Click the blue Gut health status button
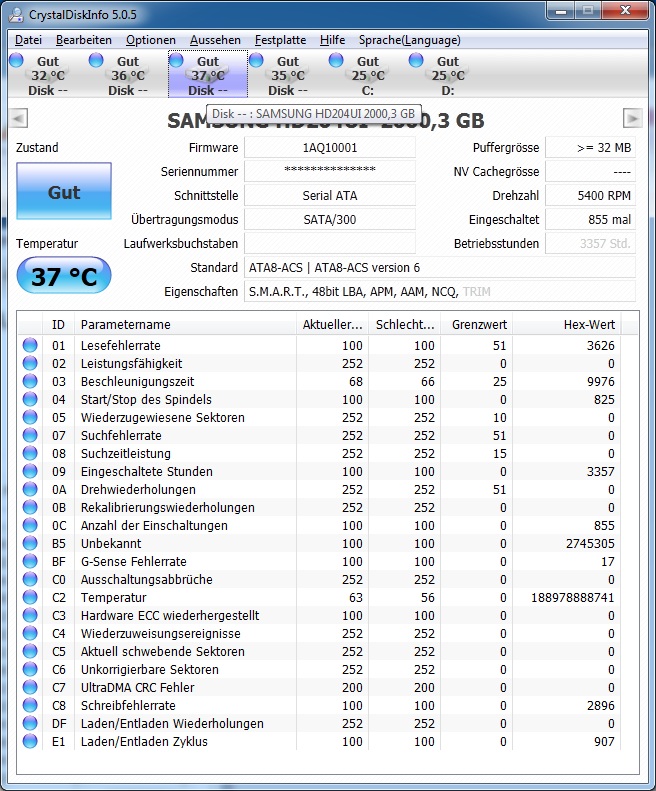The height and width of the screenshot is (791, 656). tap(64, 191)
